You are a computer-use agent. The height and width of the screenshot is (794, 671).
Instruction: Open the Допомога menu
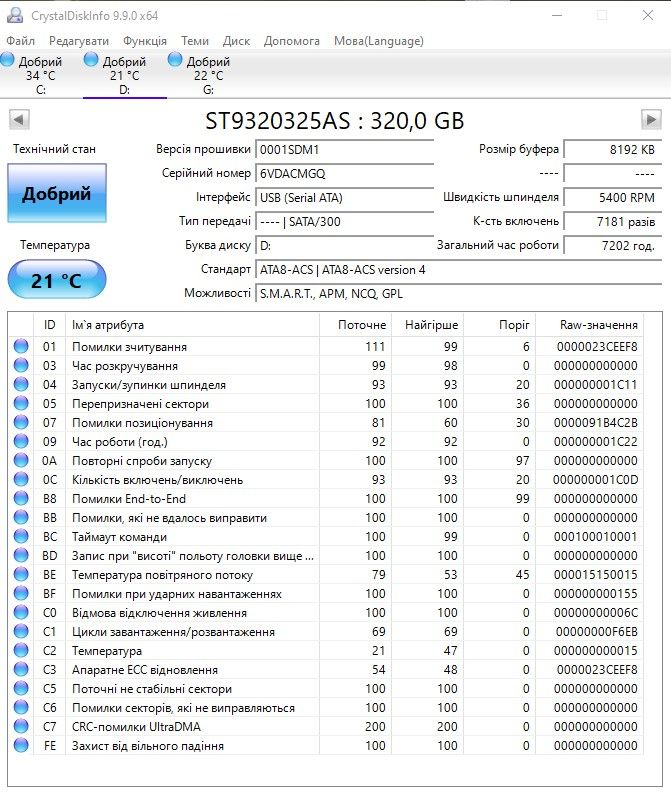pos(292,41)
